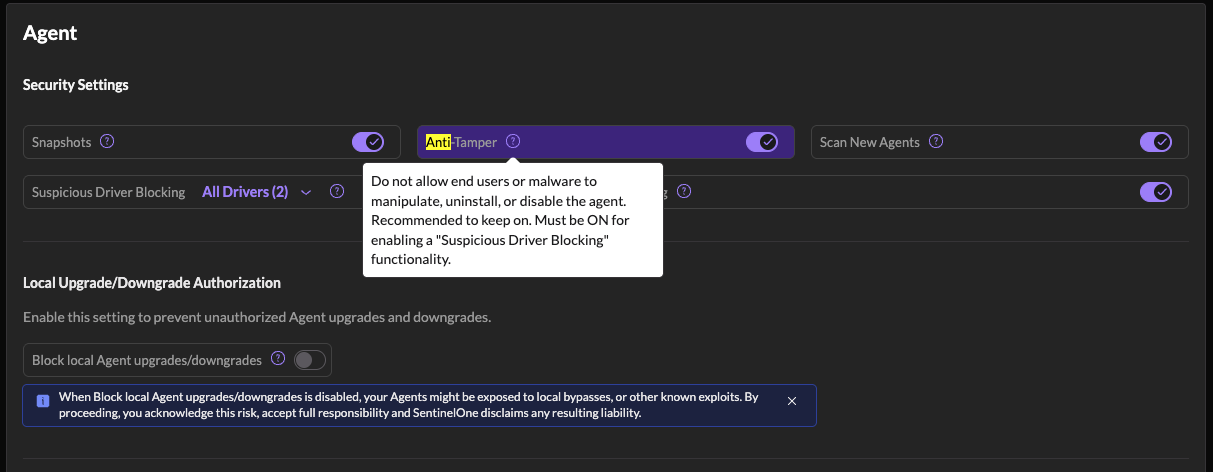
Task: Click the Anti-Tamper help question icon
Action: coord(513,141)
